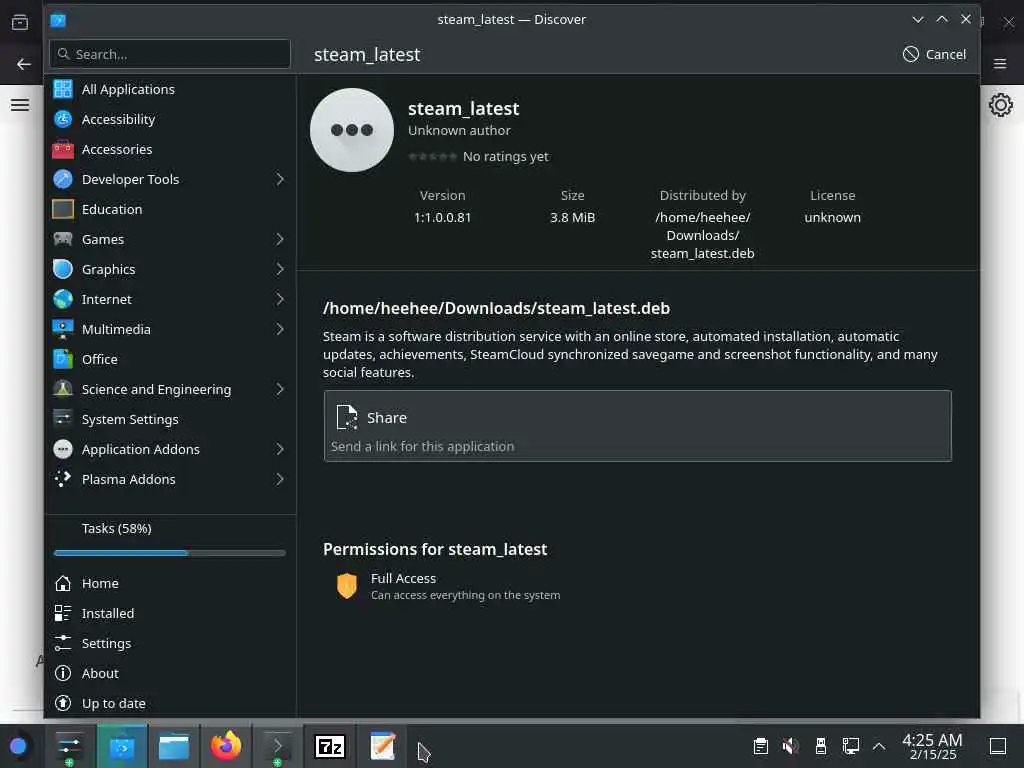Screen dimensions: 1024x768
Task: Click the 1:1.0.0.81 version value
Action: pyautogui.click(x=442, y=217)
